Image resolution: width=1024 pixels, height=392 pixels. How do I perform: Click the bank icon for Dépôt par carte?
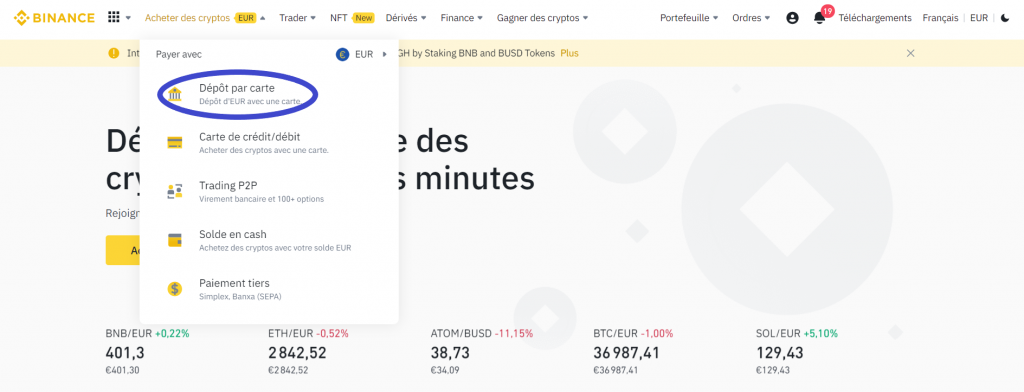(x=175, y=94)
